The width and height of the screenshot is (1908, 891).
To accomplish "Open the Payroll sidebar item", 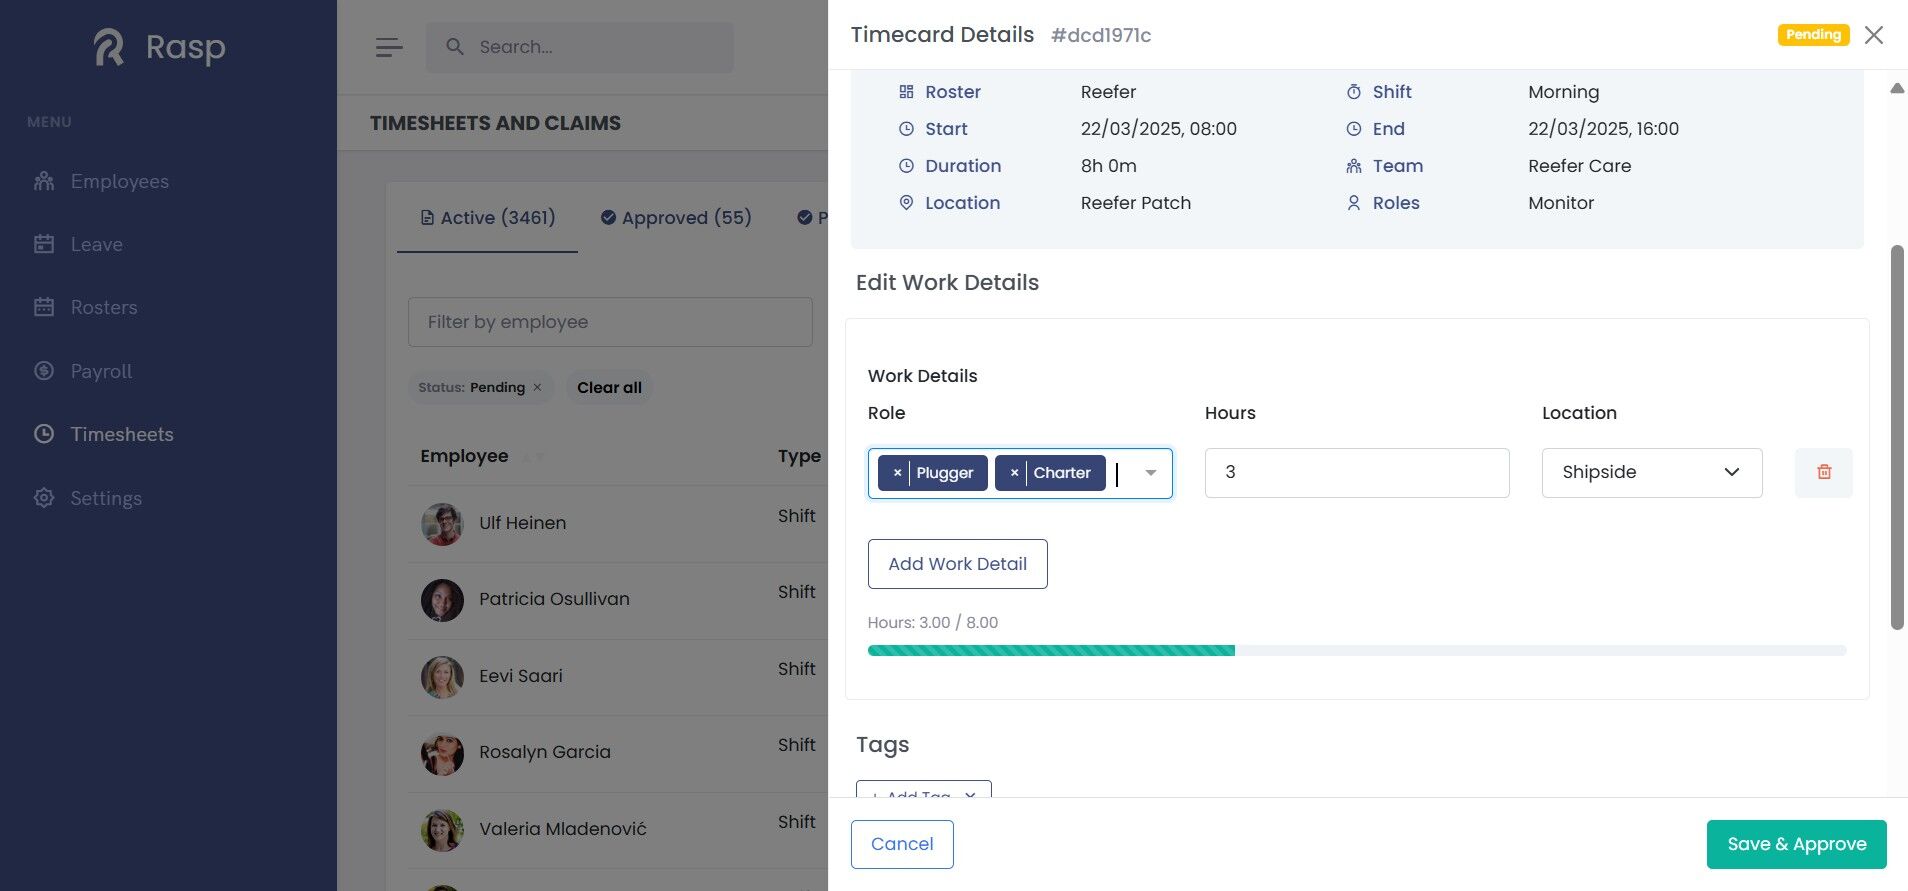I will point(101,371).
